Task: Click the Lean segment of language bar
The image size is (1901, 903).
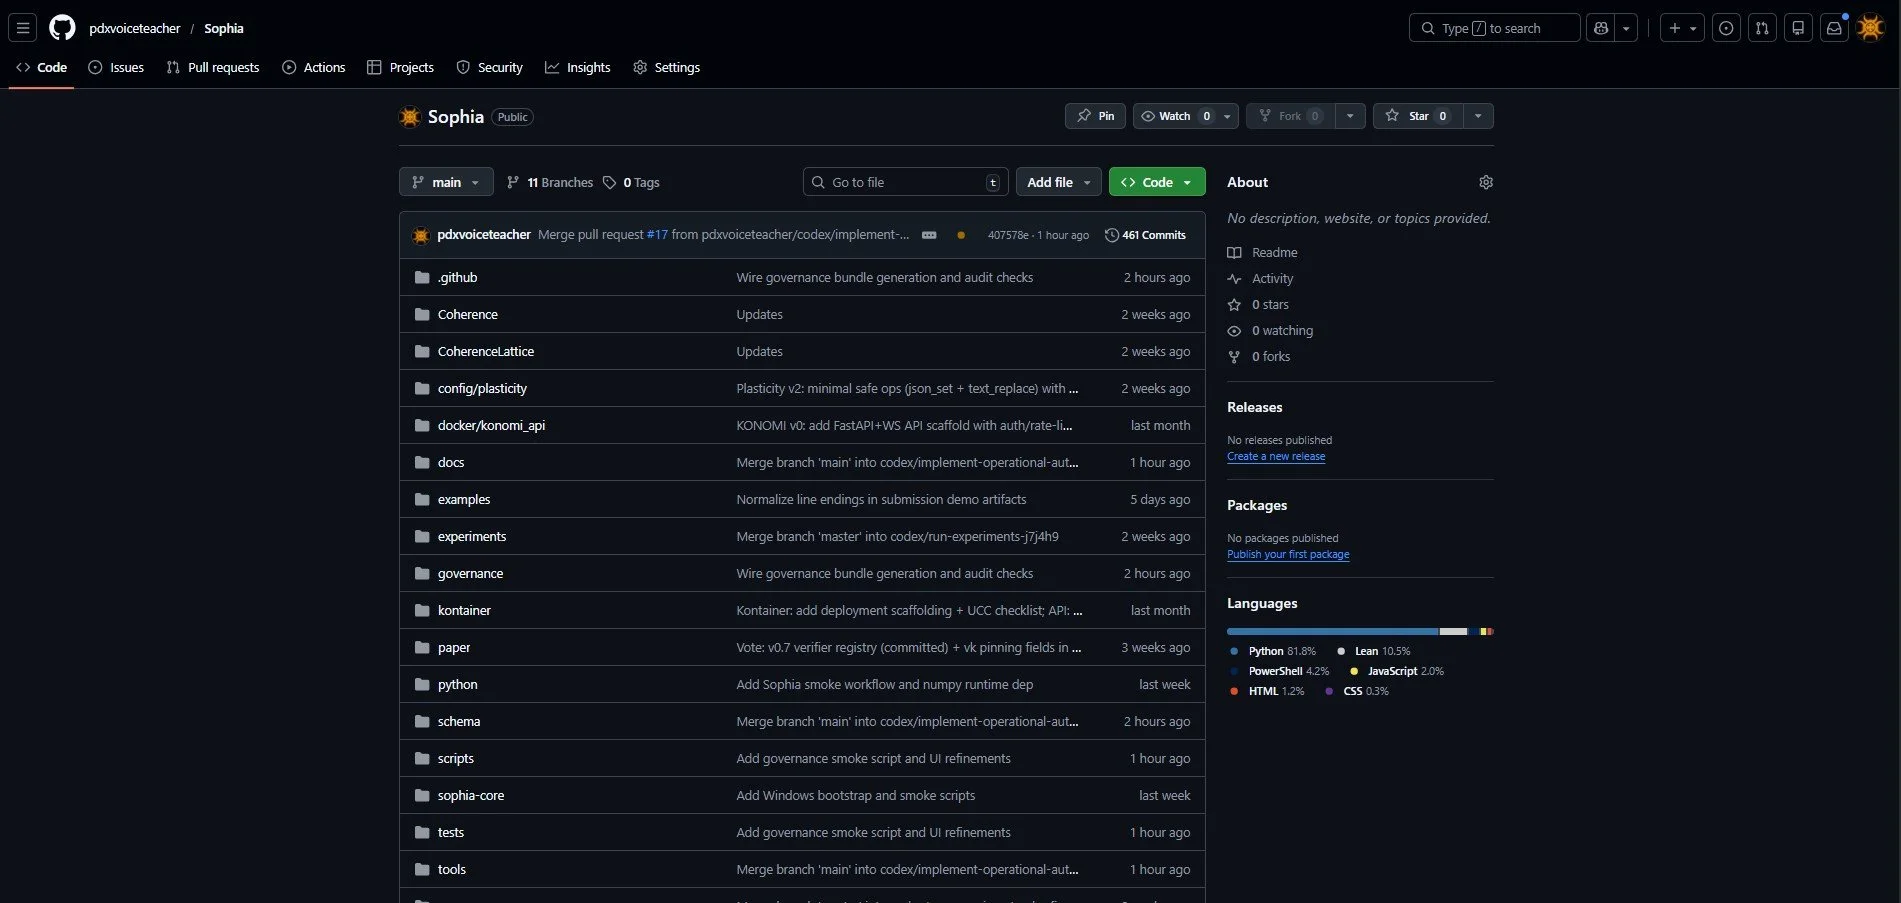Action: [x=1453, y=631]
